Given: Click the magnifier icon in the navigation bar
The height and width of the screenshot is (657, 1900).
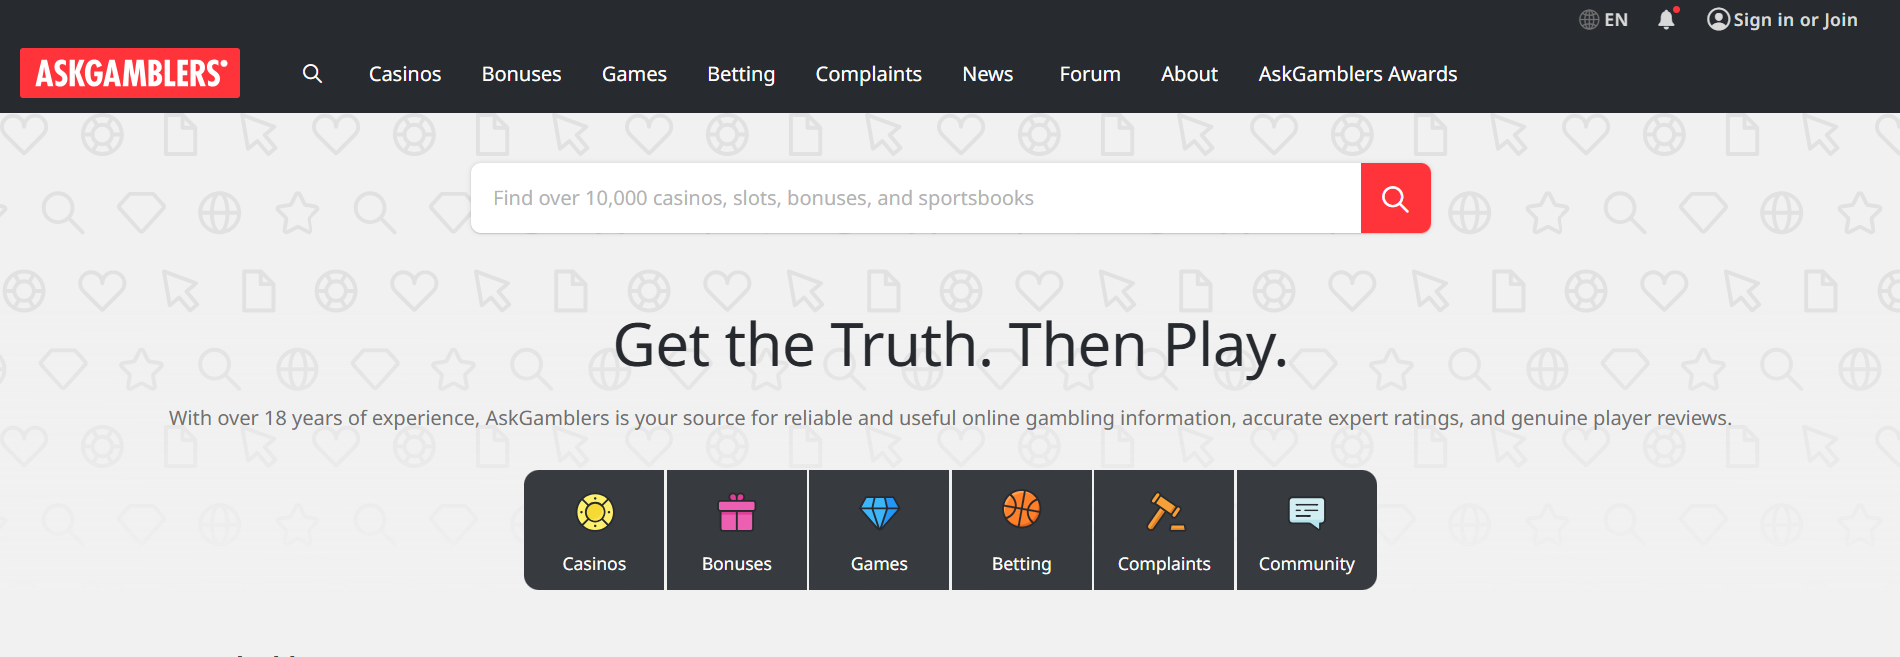Looking at the screenshot, I should pyautogui.click(x=312, y=74).
